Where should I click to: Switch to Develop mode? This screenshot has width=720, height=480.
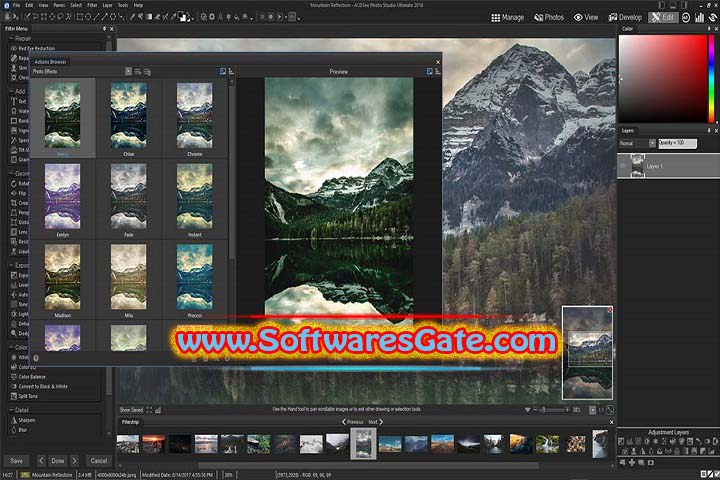click(x=625, y=17)
